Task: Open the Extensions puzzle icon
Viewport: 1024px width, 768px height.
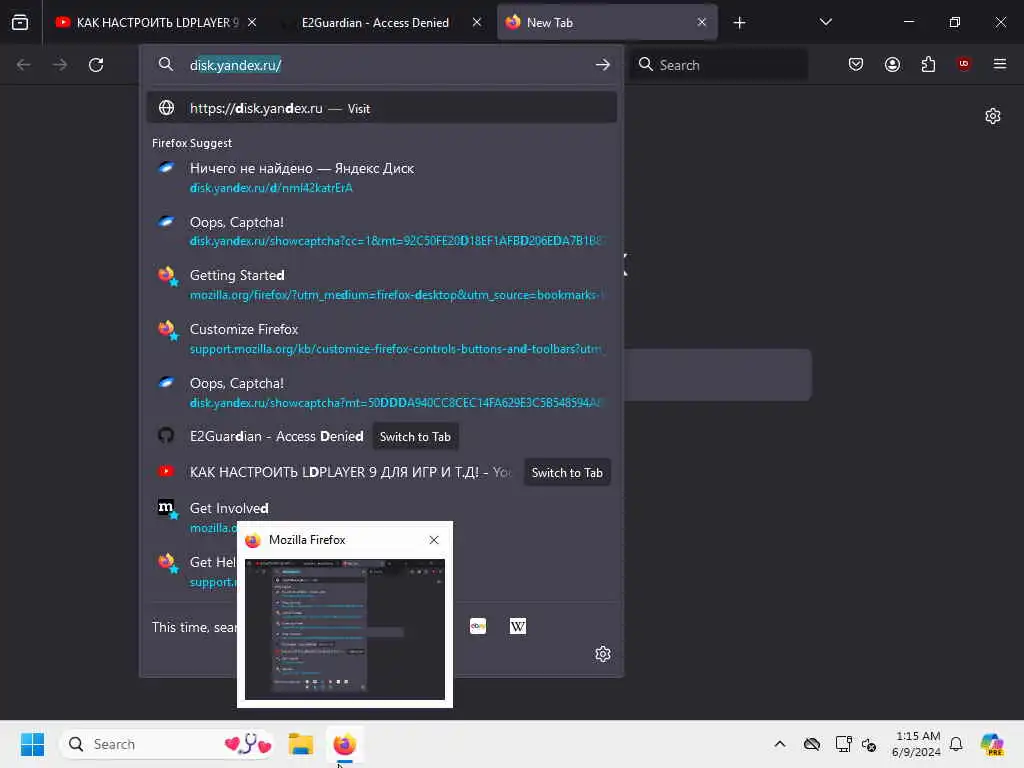Action: [928, 64]
